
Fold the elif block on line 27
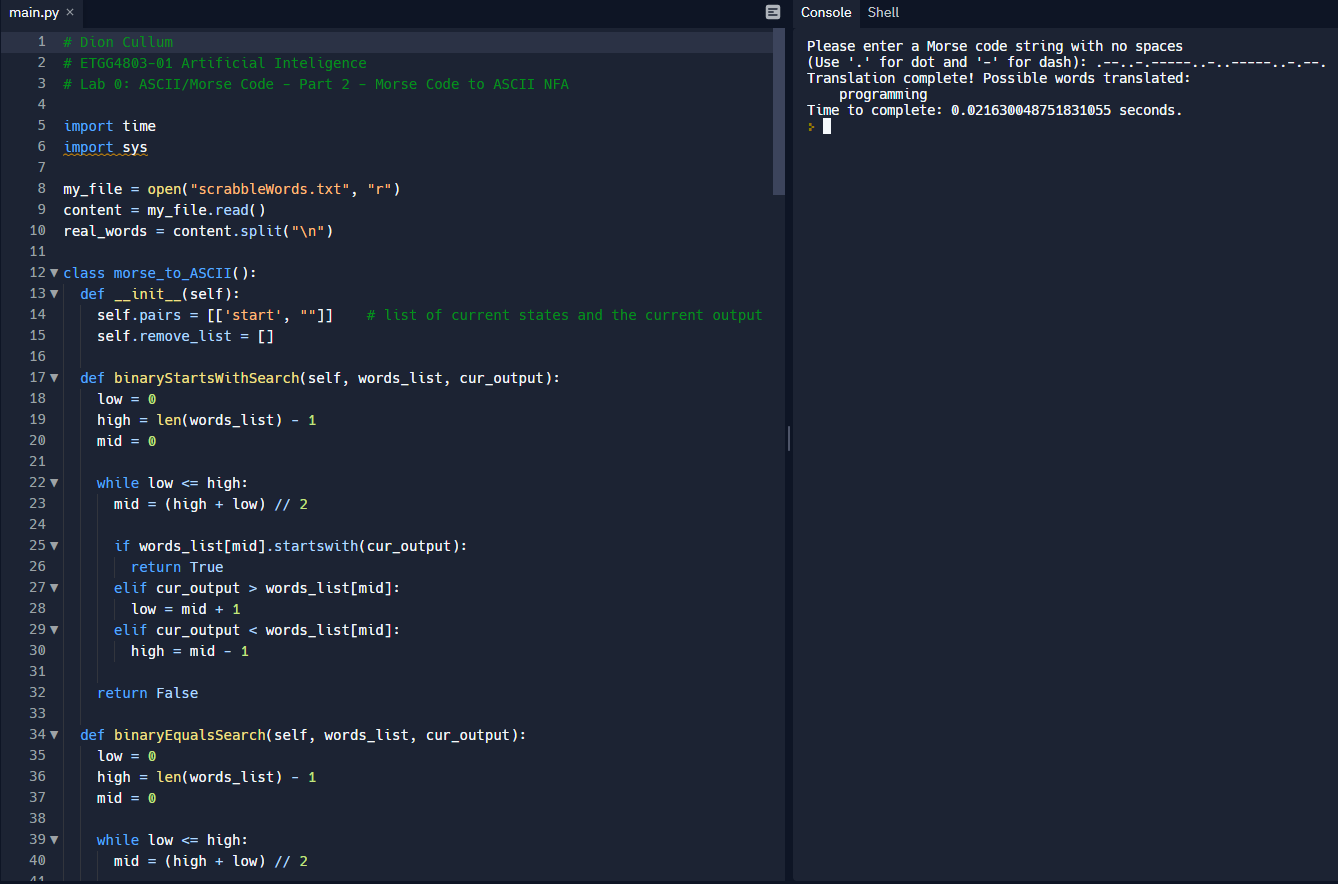tap(54, 588)
